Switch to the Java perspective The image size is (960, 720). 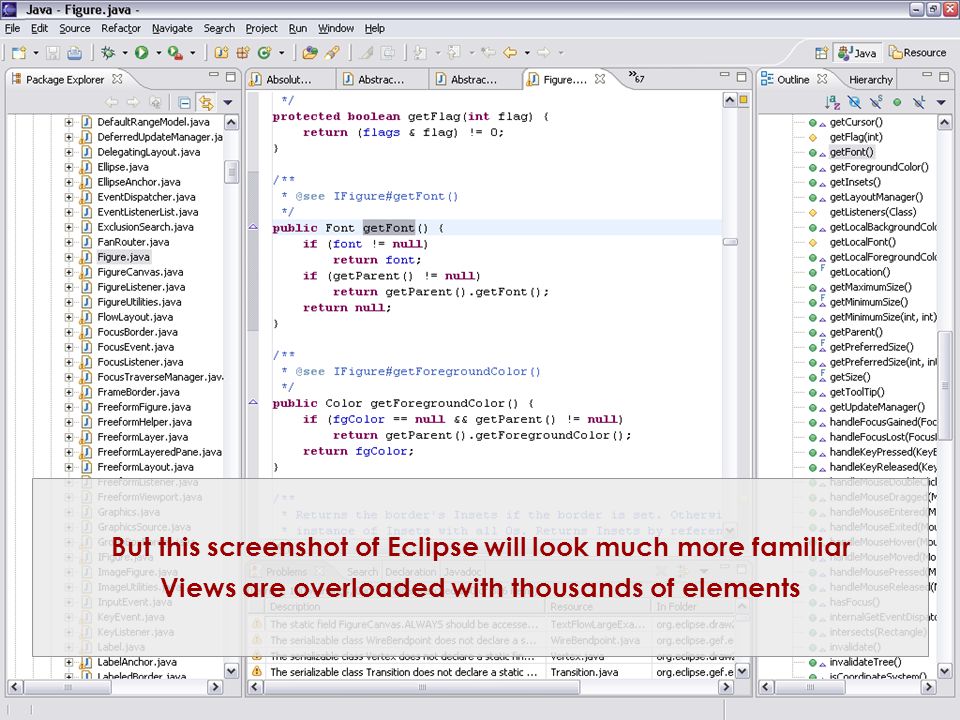pos(857,53)
